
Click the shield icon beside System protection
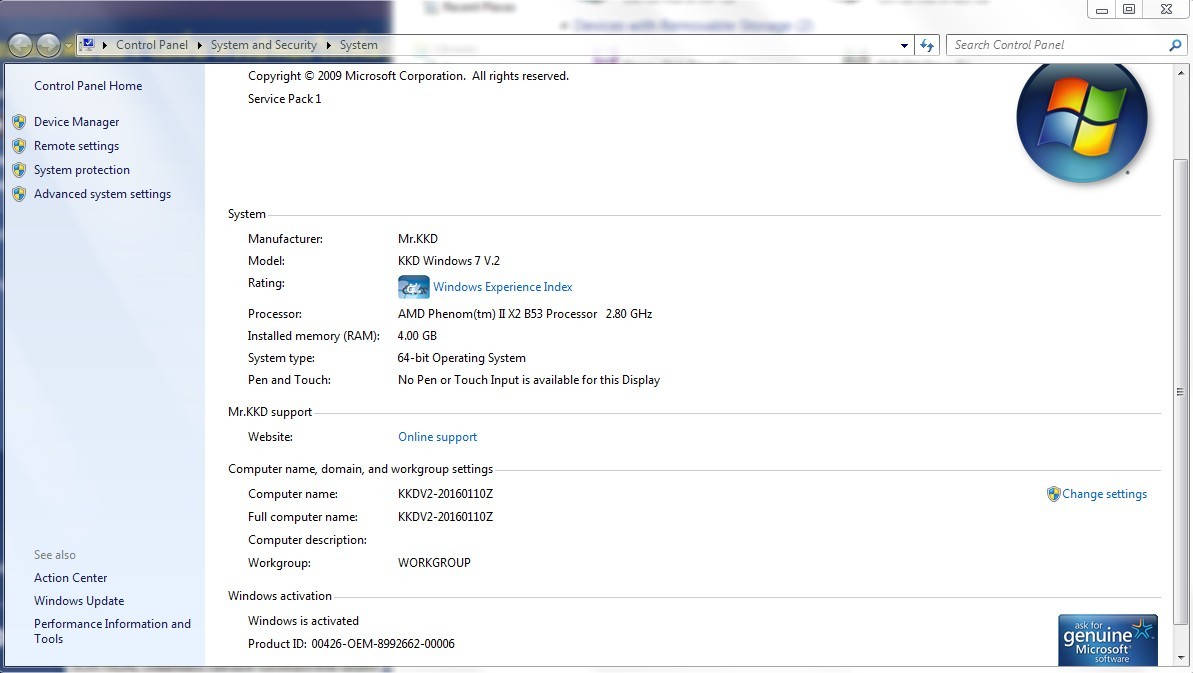(20, 170)
